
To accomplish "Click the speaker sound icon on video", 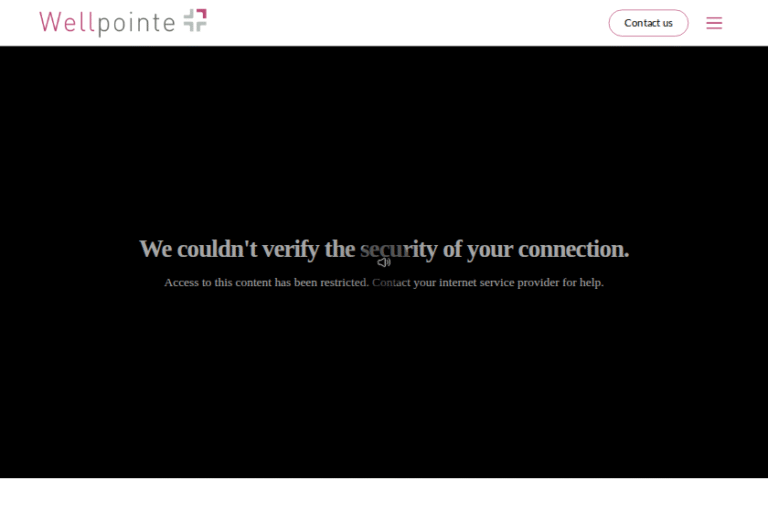I will pos(384,263).
